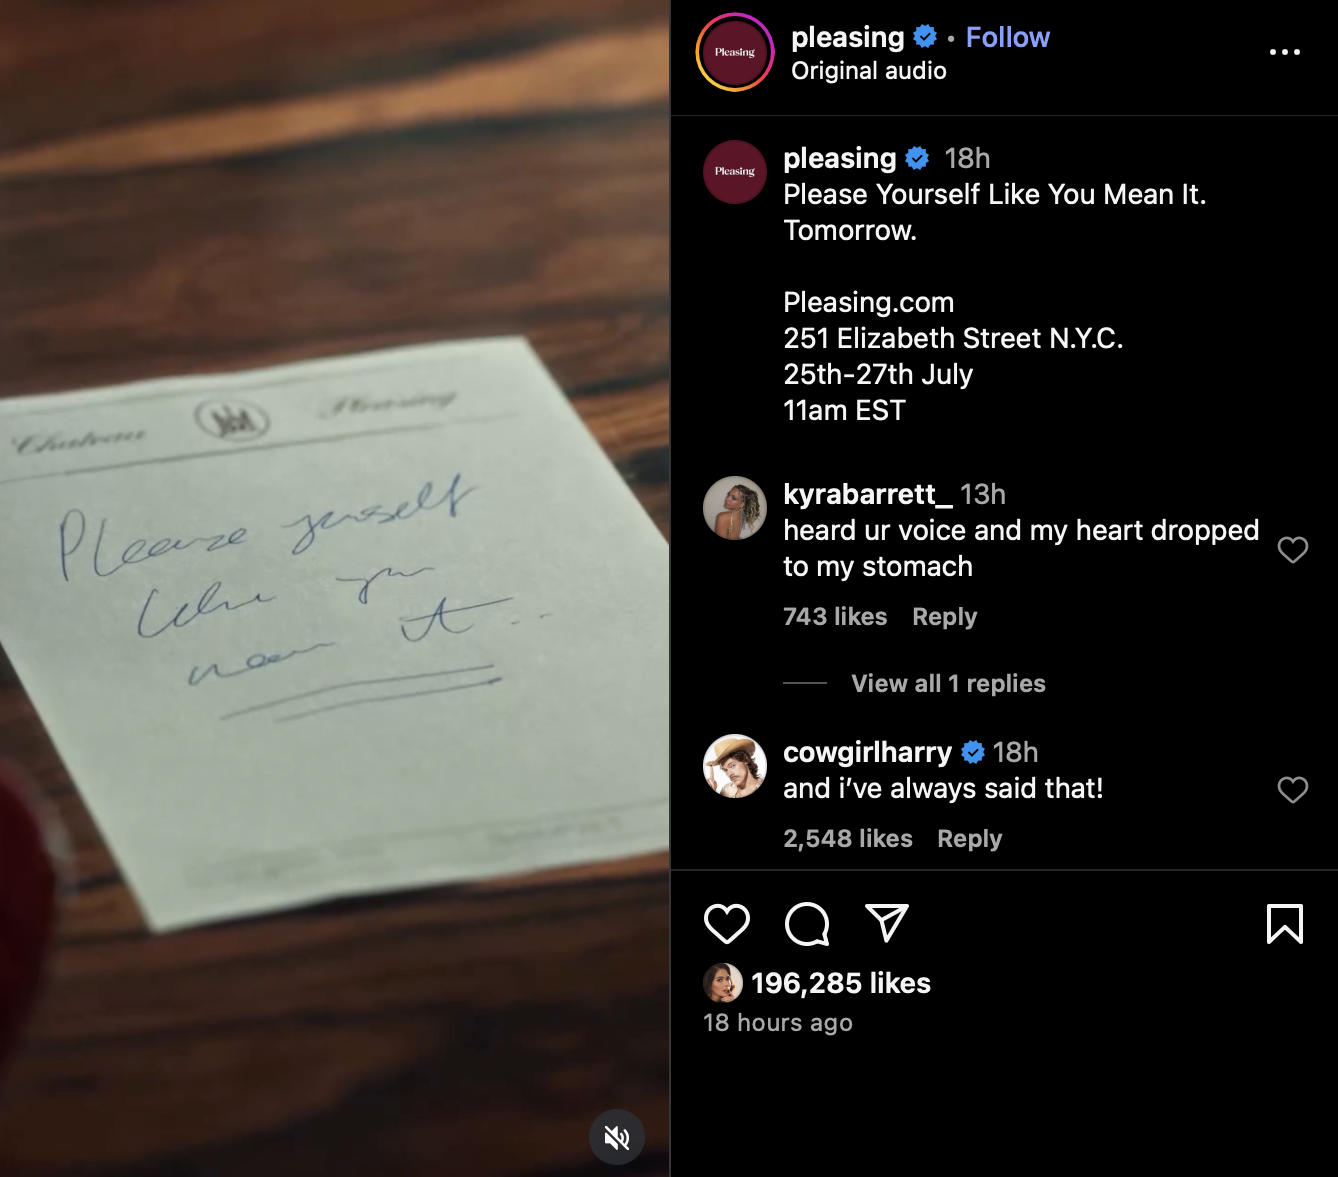Screen dimensions: 1338x1177
Task: Reply to kyrabarrett_'s comment
Action: click(944, 616)
